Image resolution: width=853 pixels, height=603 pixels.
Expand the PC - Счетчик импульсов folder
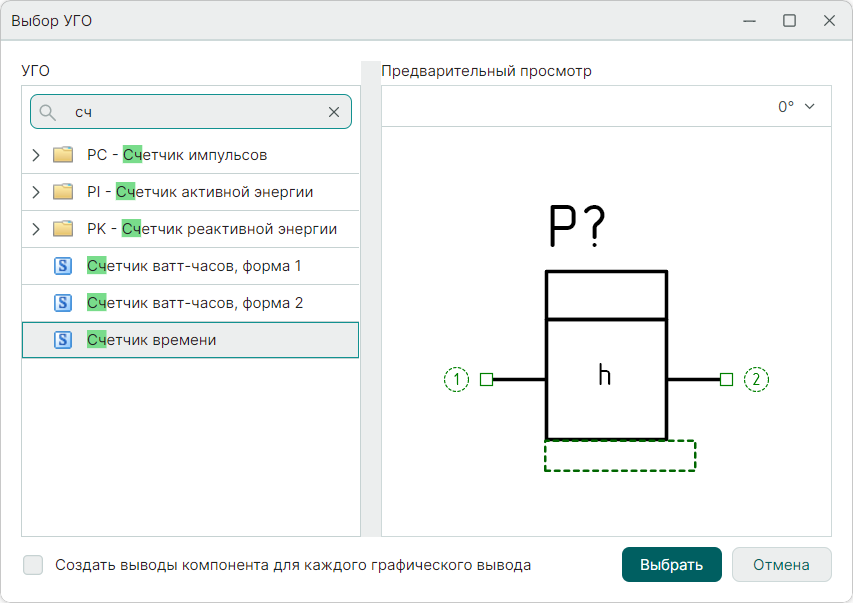coord(36,155)
